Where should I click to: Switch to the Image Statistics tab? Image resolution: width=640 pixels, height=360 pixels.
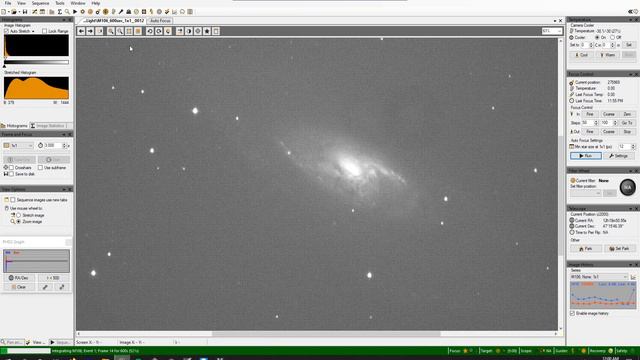pos(49,126)
